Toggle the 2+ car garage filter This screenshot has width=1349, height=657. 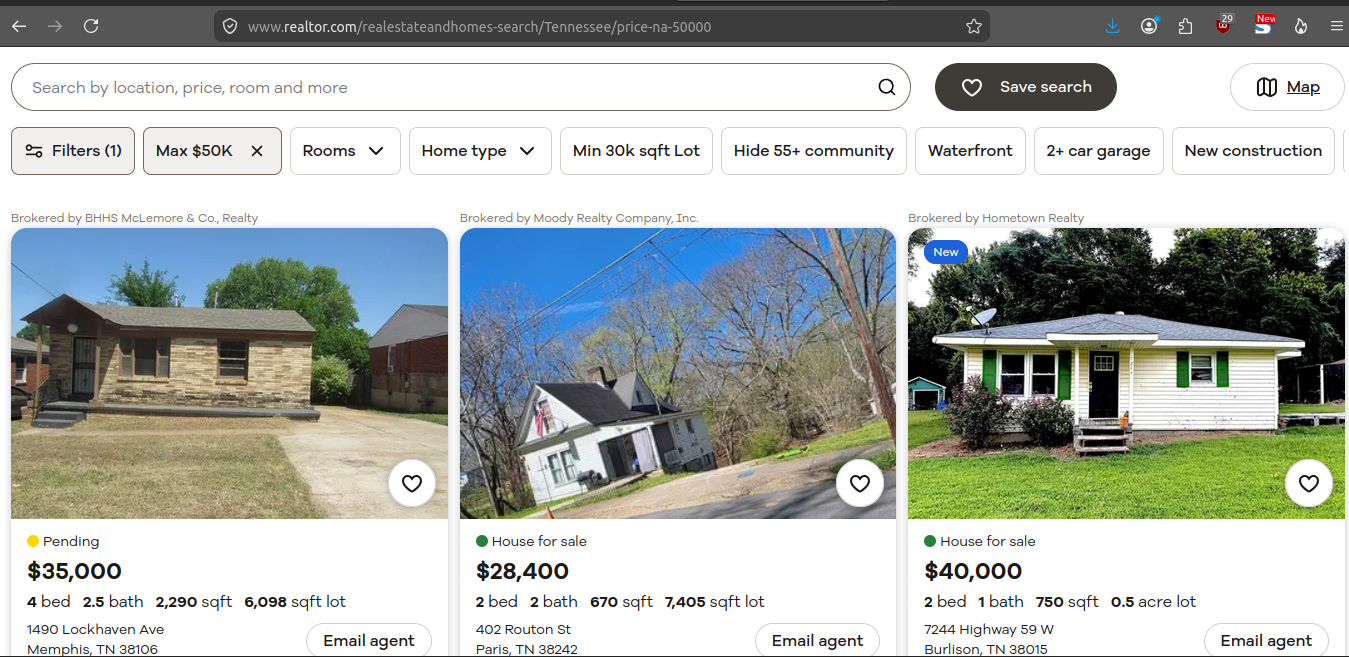point(1099,151)
